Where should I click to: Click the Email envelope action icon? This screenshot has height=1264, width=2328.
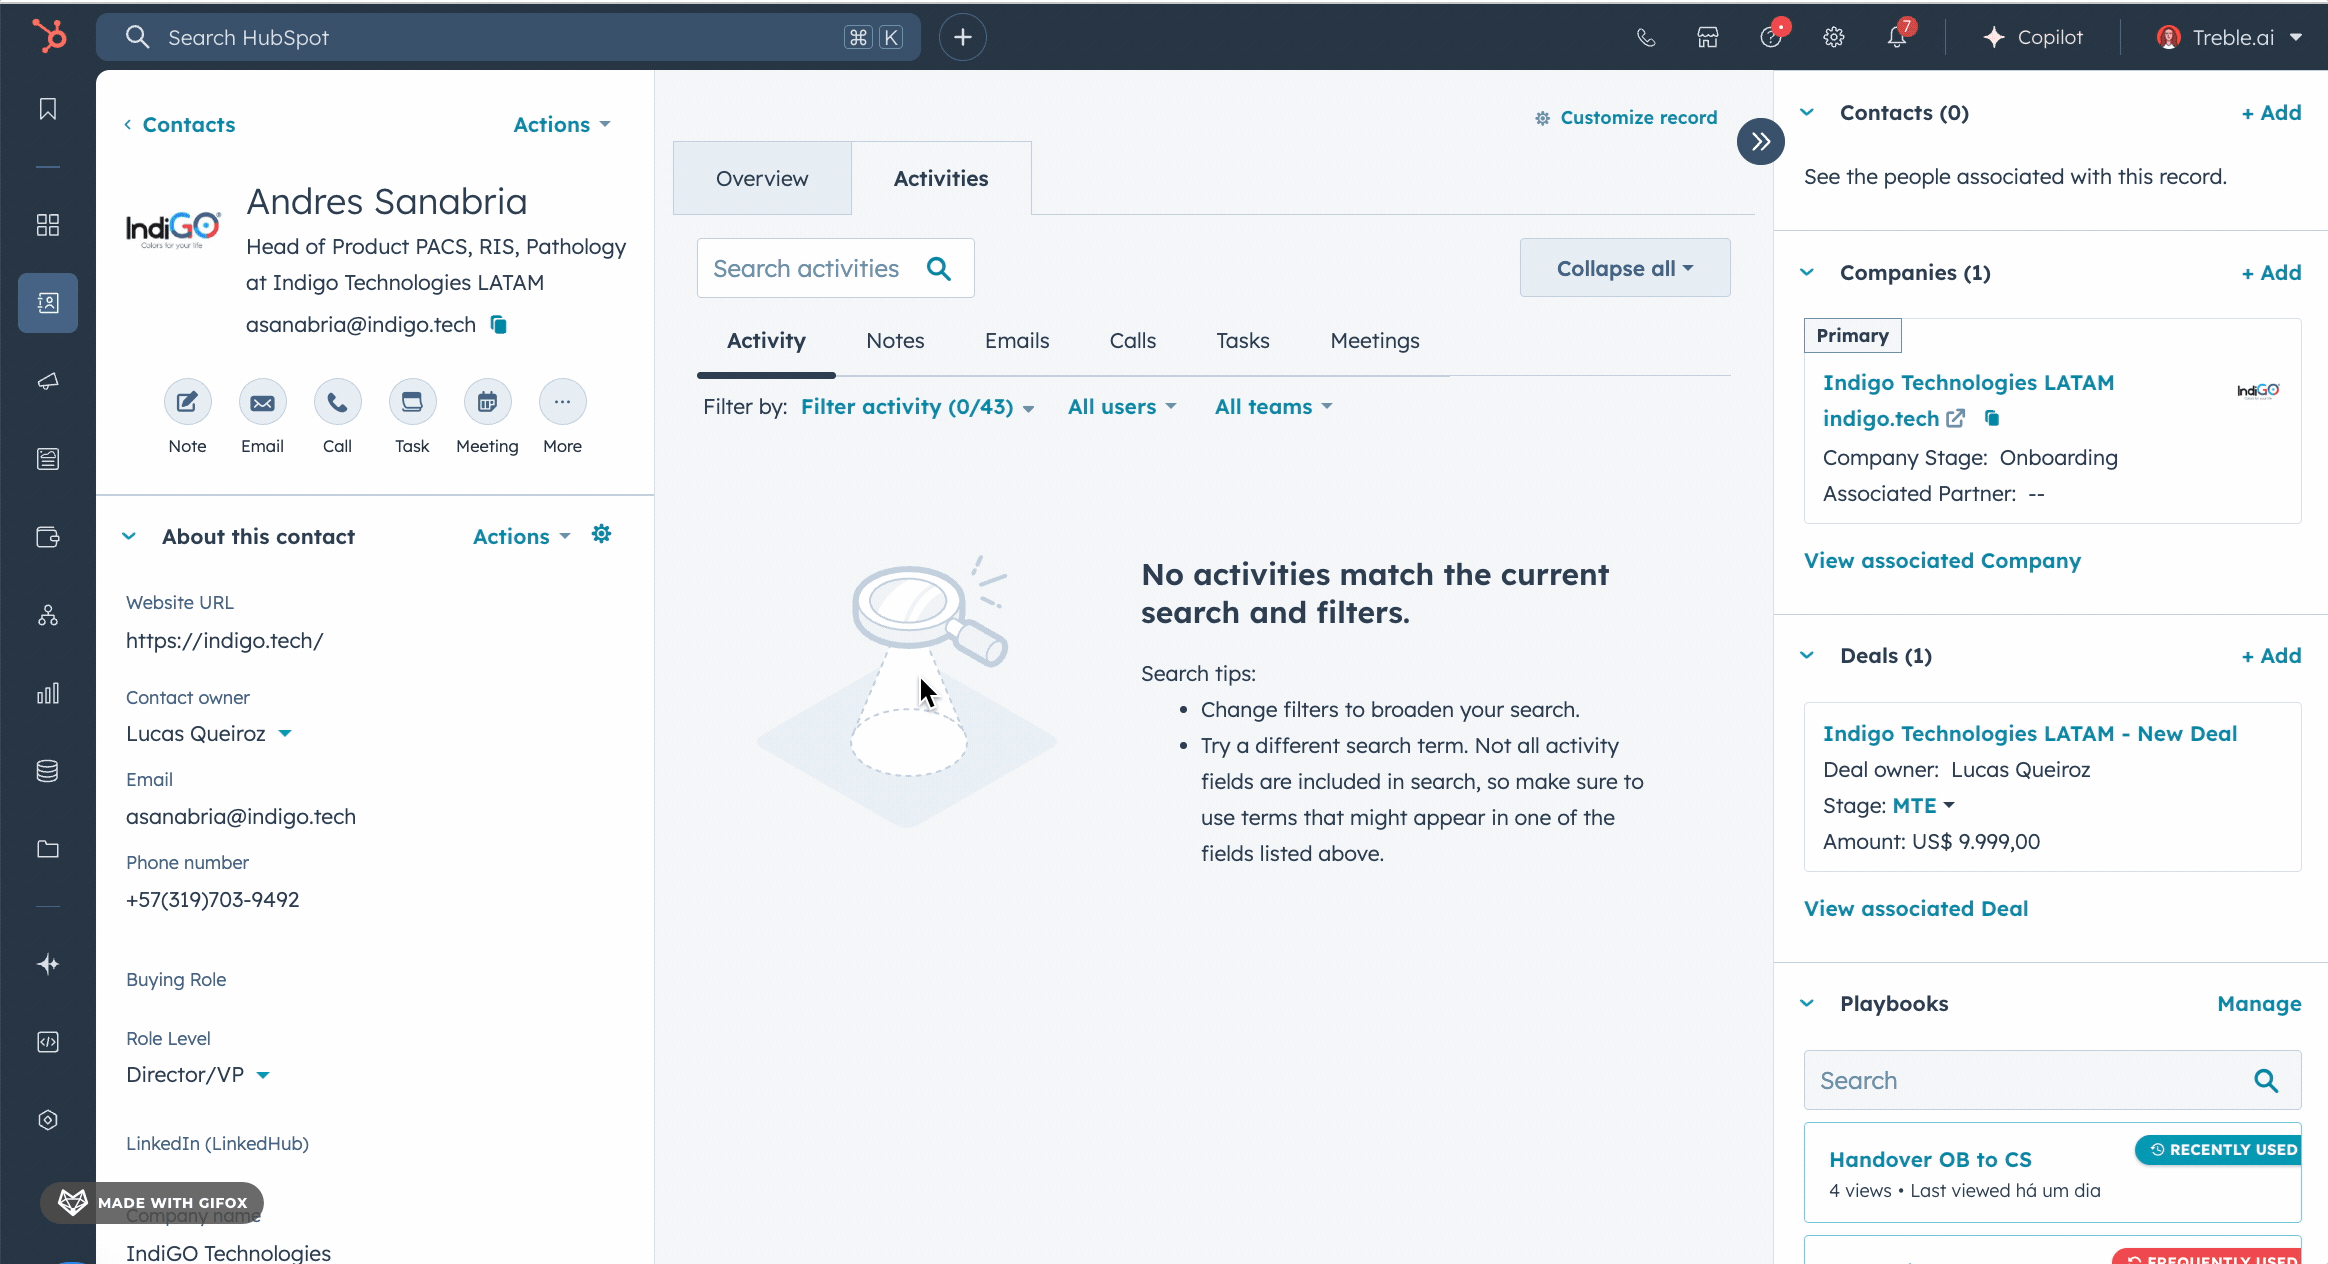[x=262, y=402]
